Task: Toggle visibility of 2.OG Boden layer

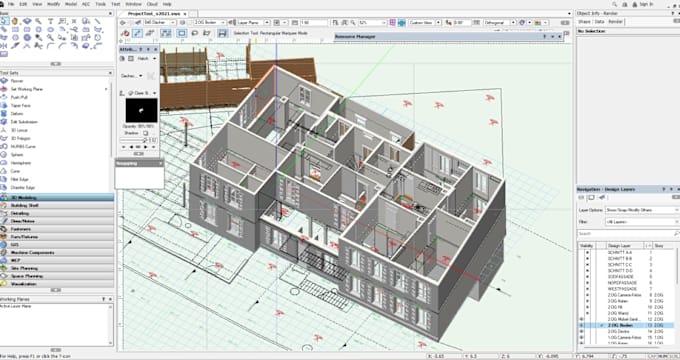Action: [582, 325]
